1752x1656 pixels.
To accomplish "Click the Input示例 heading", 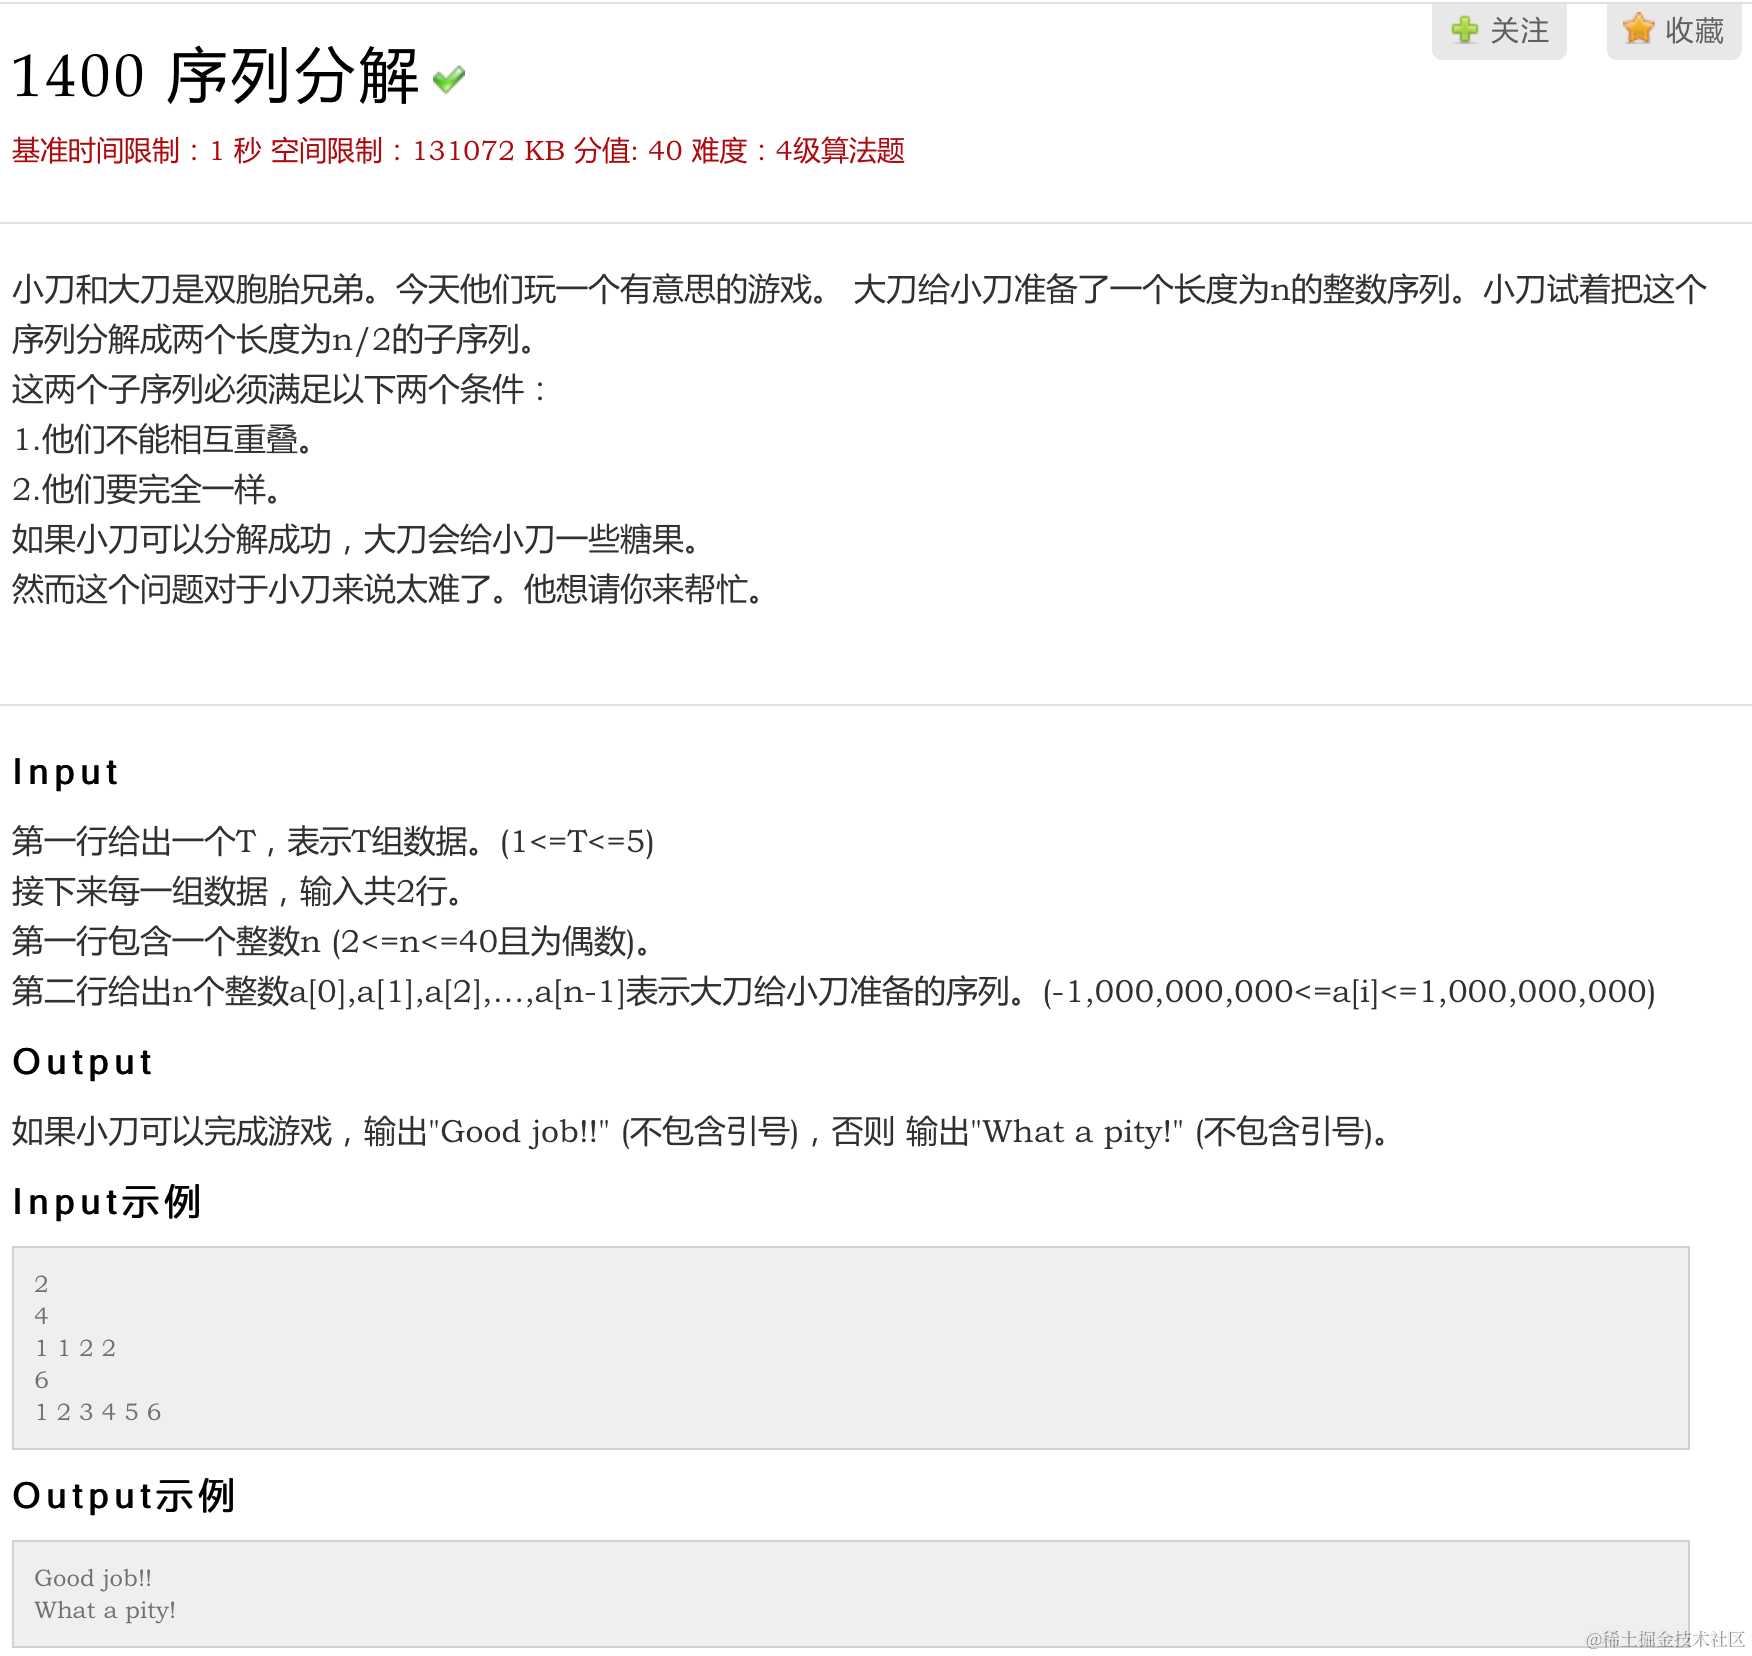I will (x=107, y=1202).
